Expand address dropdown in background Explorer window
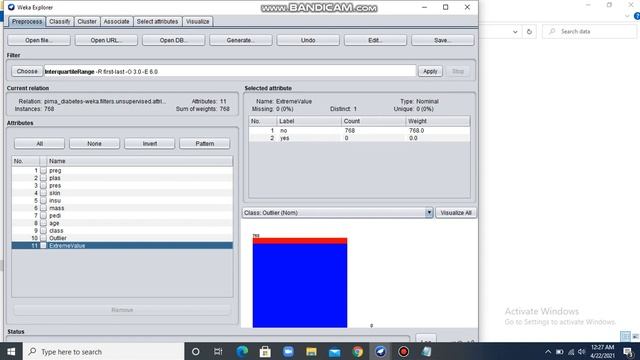 coord(515,31)
